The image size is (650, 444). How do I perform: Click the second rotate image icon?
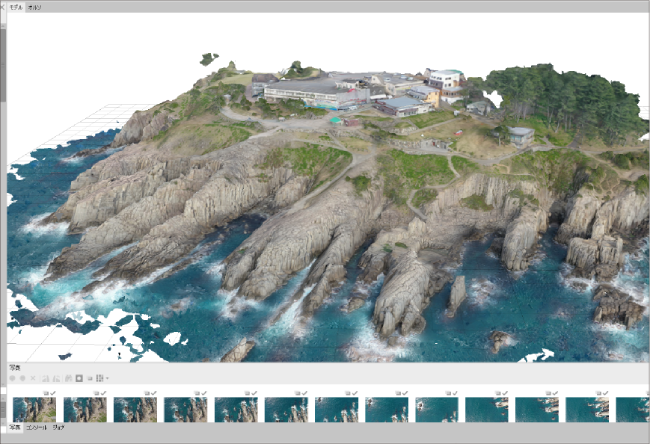pos(55,378)
